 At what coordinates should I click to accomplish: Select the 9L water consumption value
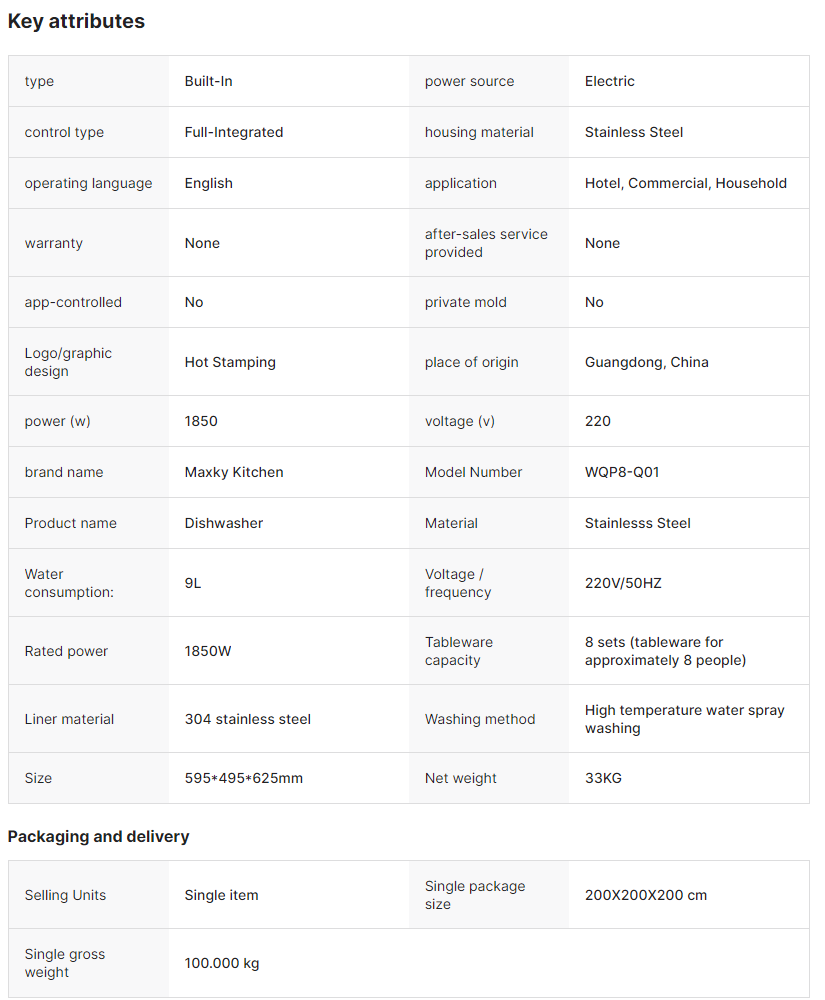pyautogui.click(x=193, y=583)
